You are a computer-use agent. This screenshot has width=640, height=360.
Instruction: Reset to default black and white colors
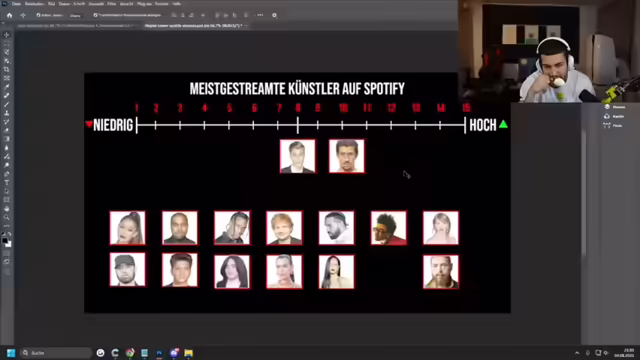click(4, 234)
